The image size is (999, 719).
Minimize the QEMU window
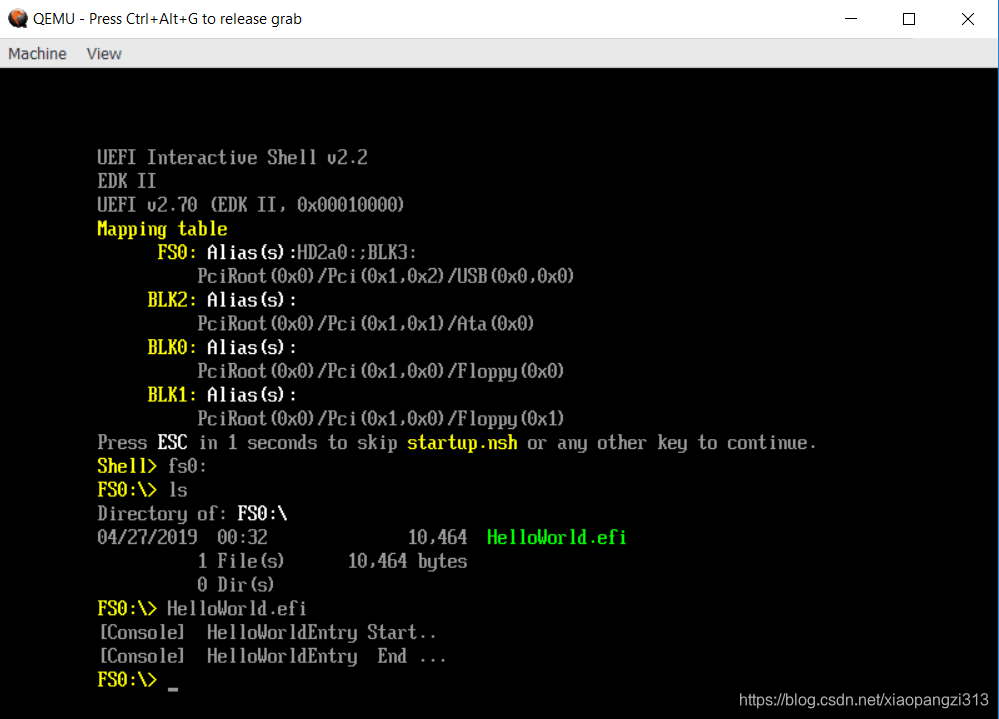pos(851,18)
